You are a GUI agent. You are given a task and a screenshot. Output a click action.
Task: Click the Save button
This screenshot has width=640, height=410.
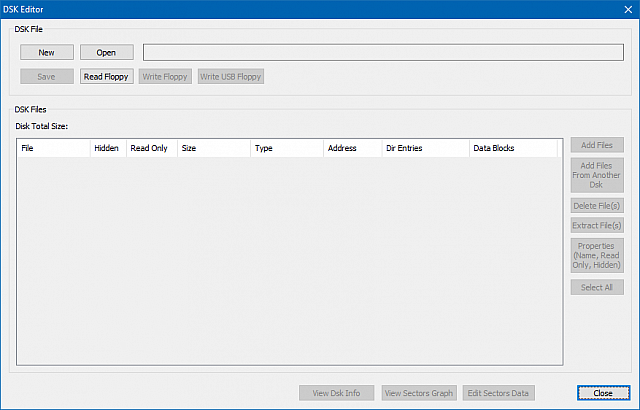(47, 76)
